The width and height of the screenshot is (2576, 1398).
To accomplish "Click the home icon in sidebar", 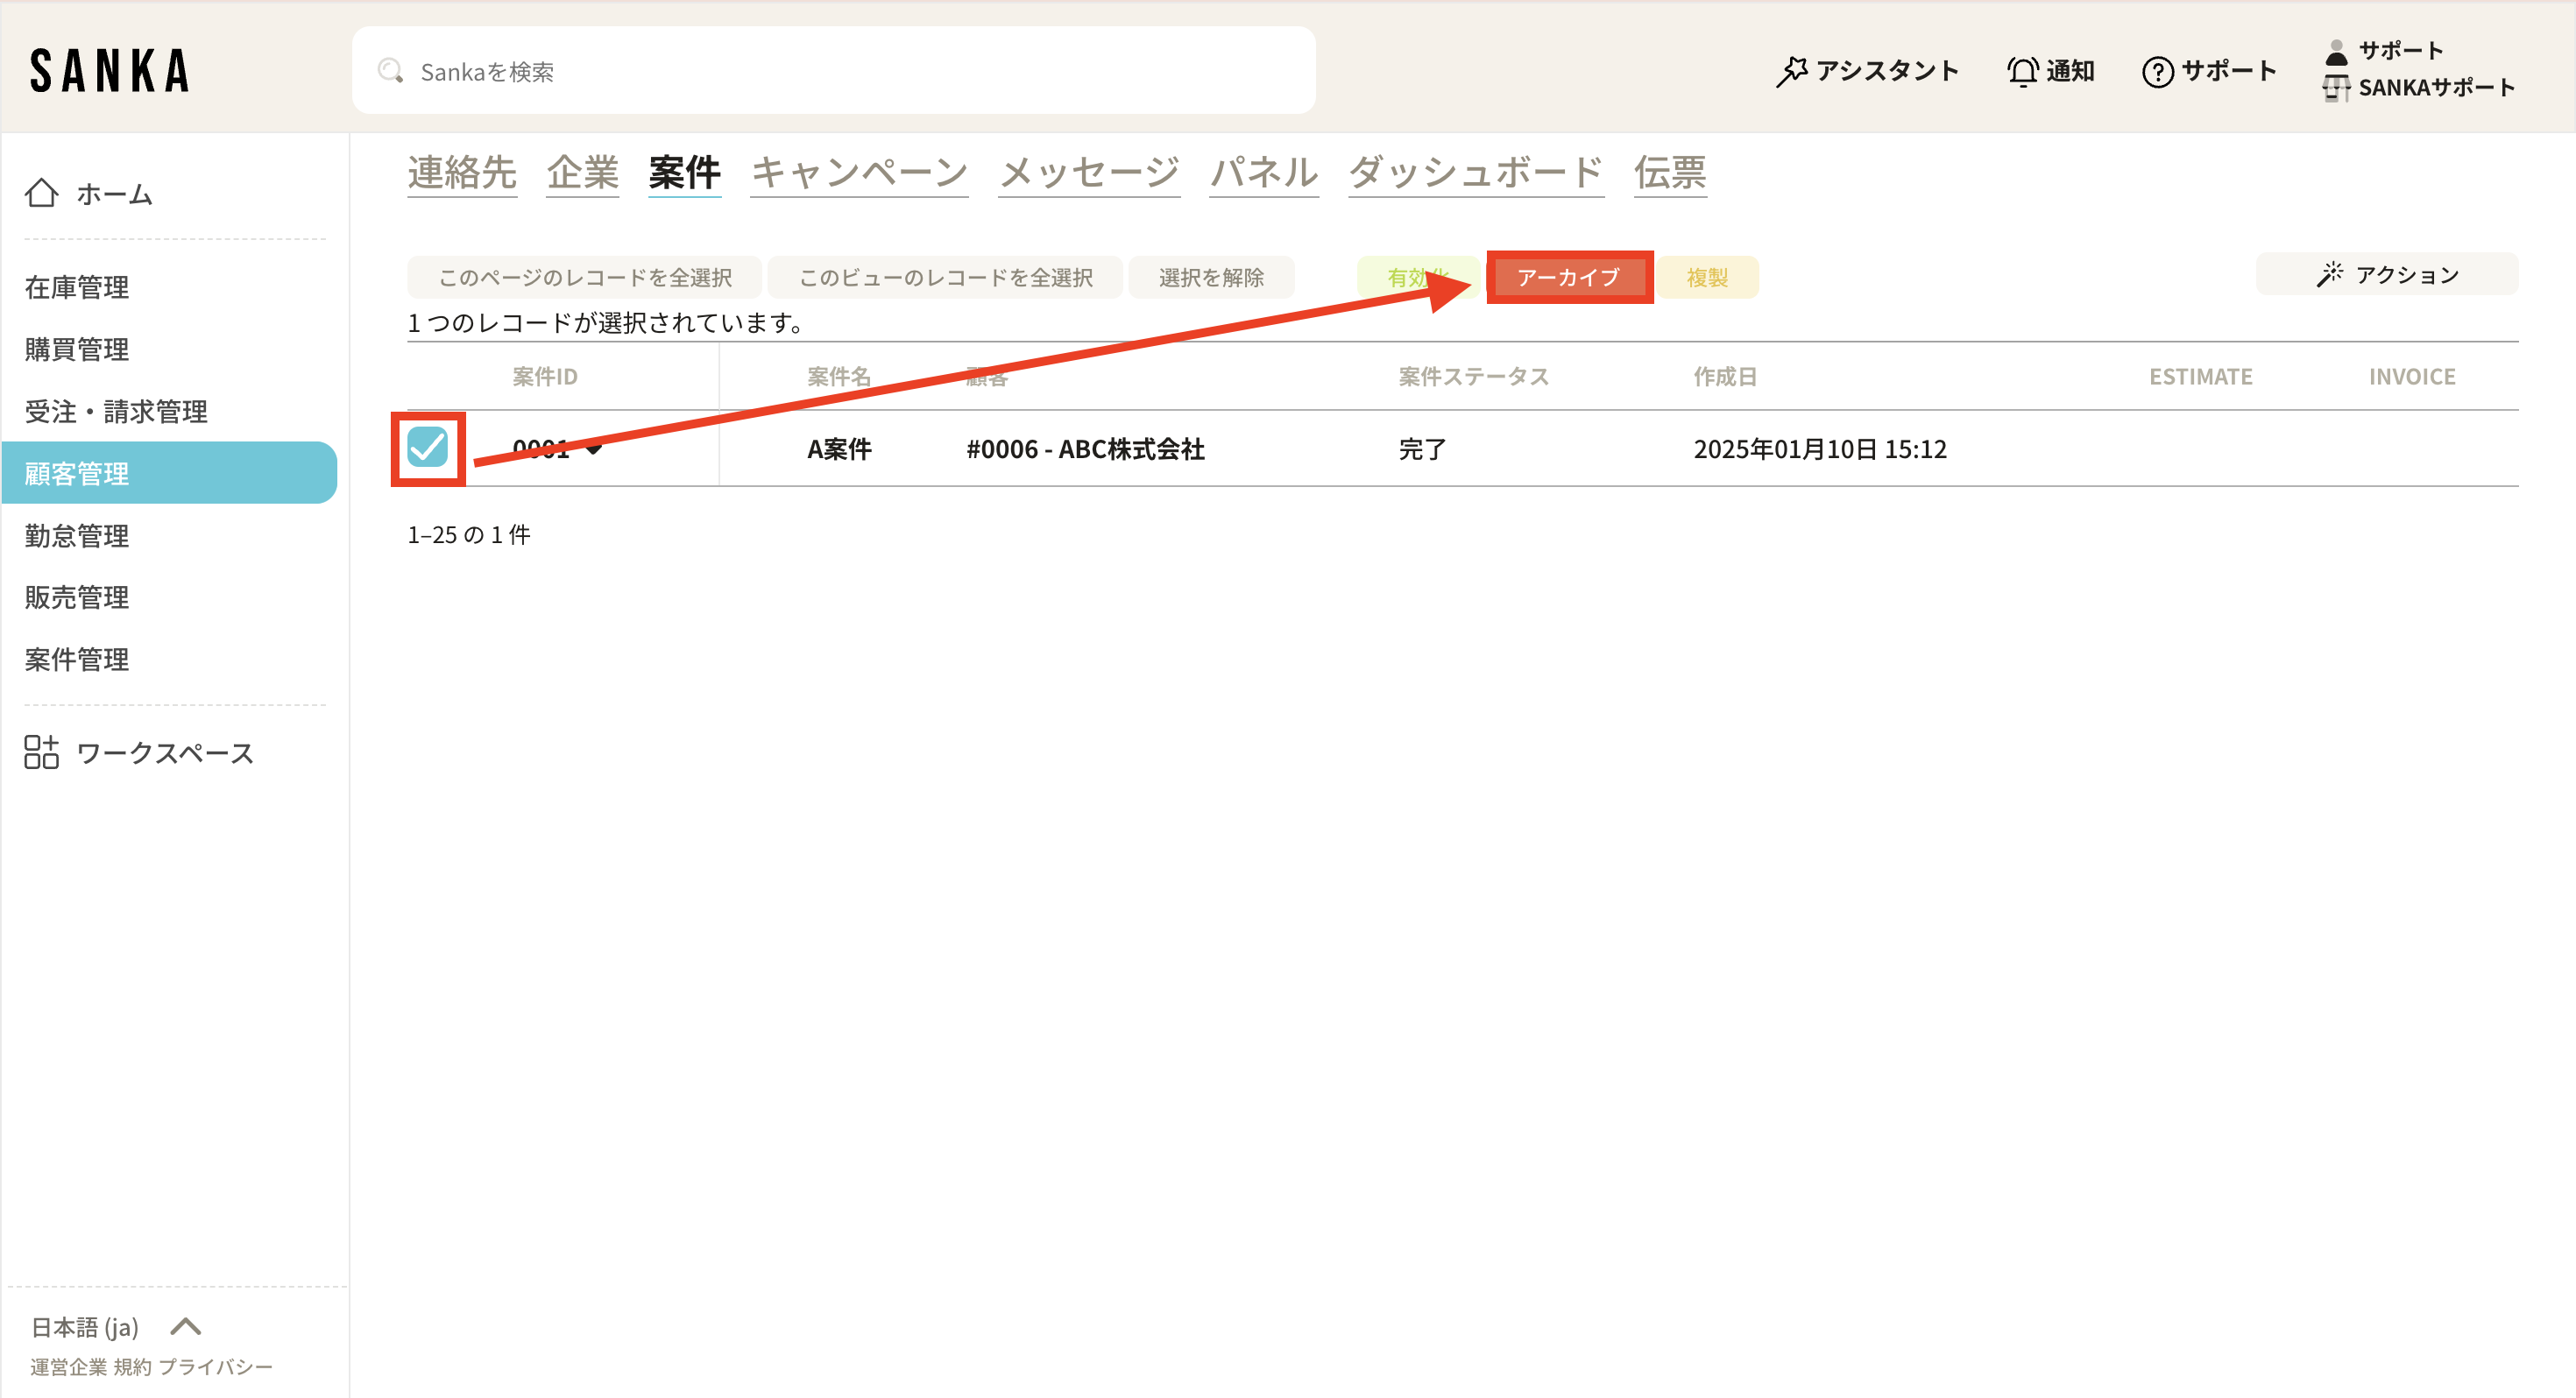I will (41, 193).
